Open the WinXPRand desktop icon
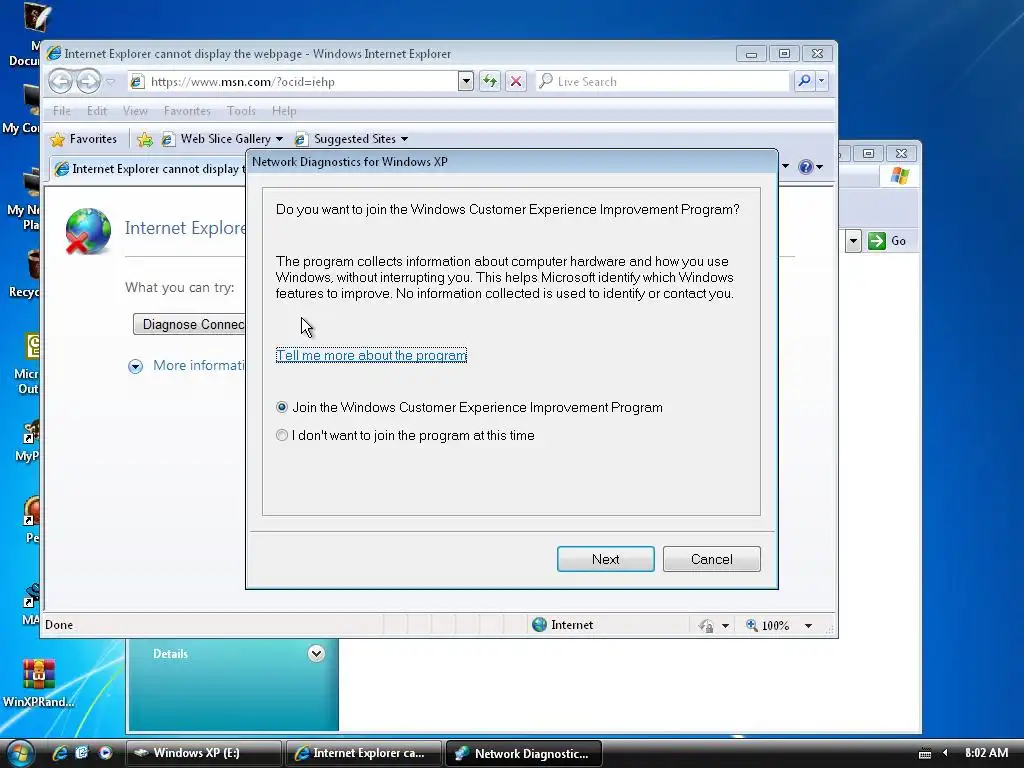Viewport: 1024px width, 768px height. click(x=39, y=683)
